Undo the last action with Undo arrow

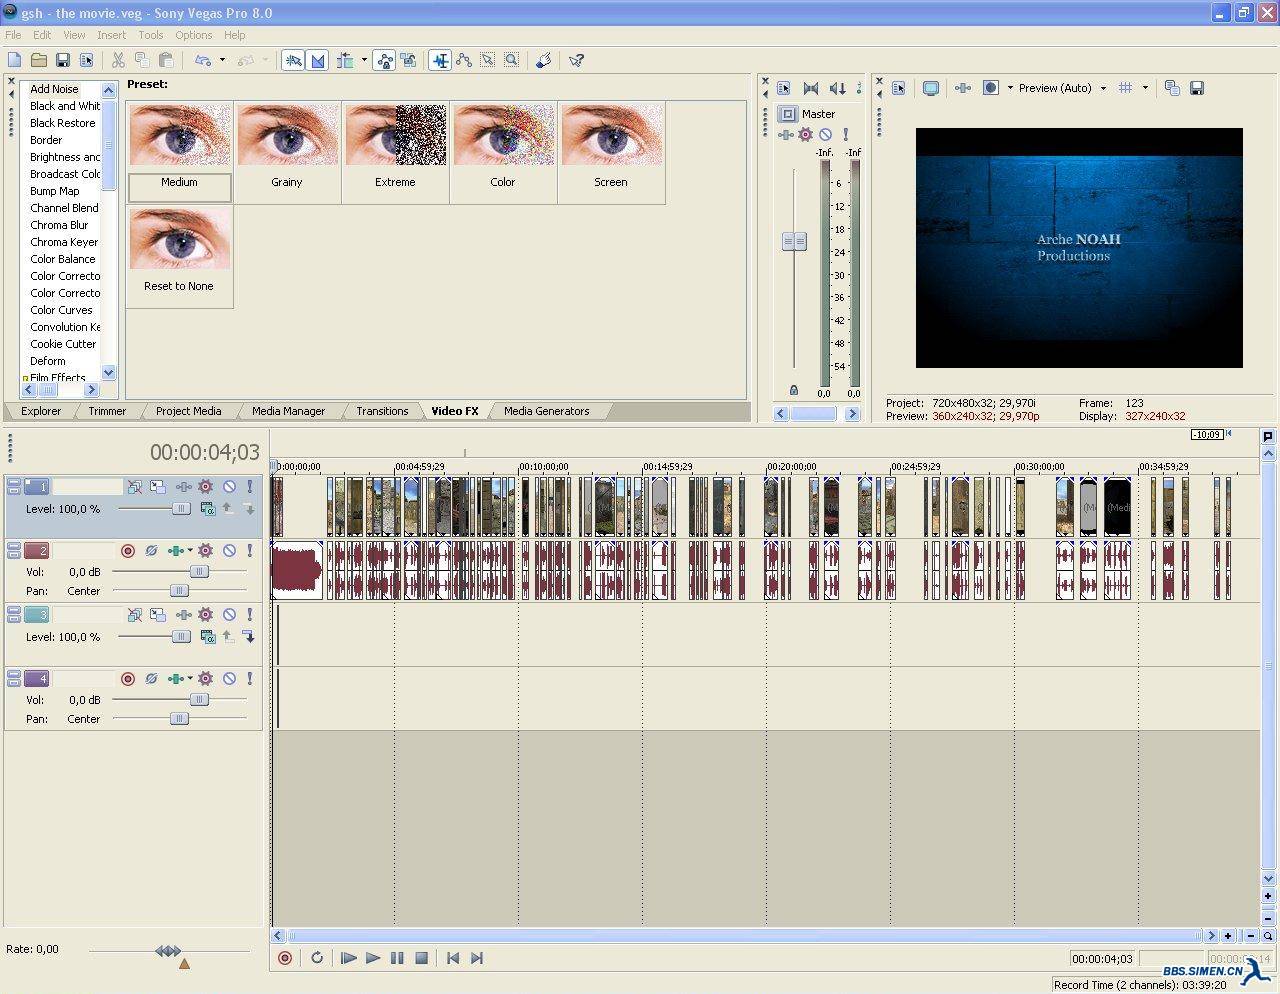(x=203, y=60)
